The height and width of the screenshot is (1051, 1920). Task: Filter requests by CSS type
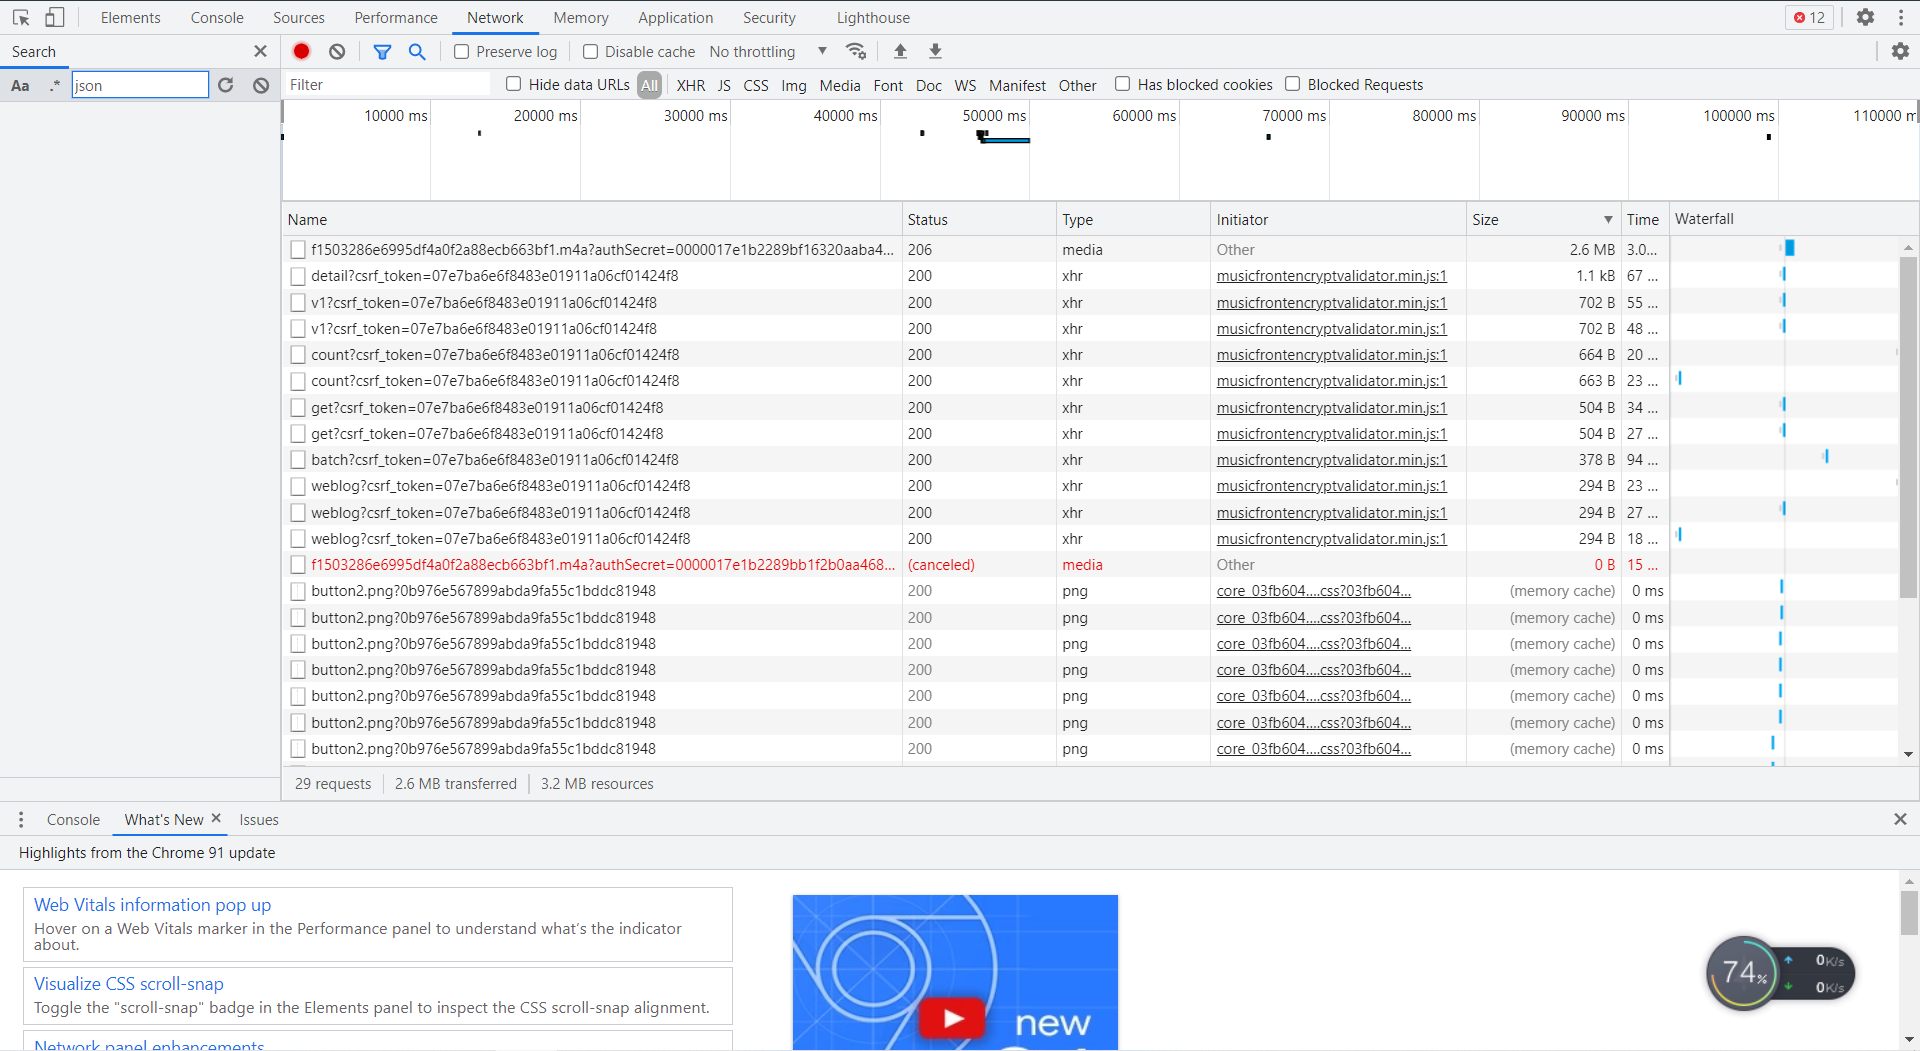(x=756, y=85)
